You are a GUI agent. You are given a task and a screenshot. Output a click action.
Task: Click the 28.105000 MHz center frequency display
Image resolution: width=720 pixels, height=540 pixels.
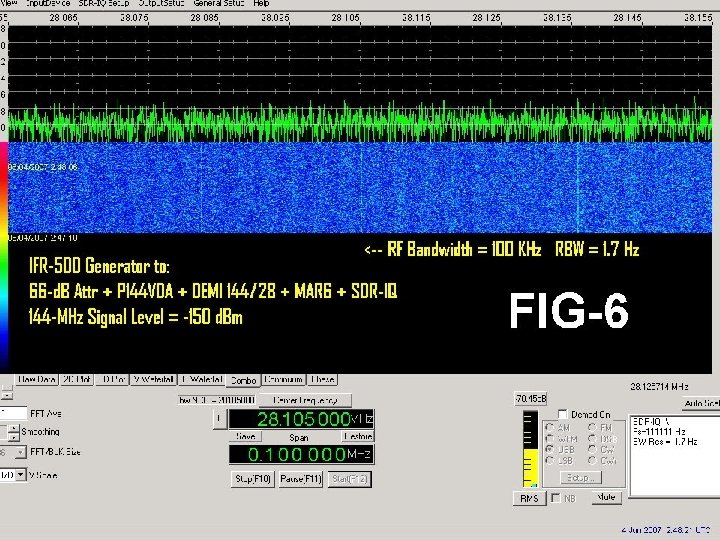302,419
